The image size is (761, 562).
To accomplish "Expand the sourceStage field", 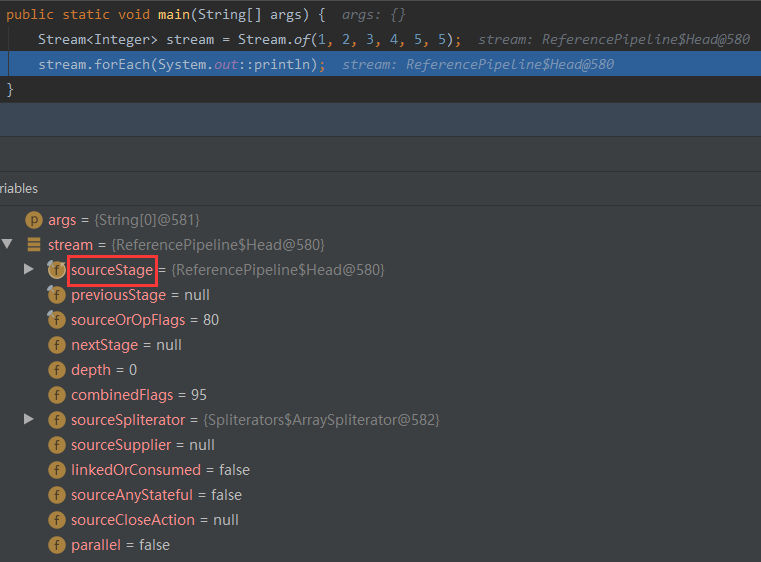I will click(x=29, y=269).
